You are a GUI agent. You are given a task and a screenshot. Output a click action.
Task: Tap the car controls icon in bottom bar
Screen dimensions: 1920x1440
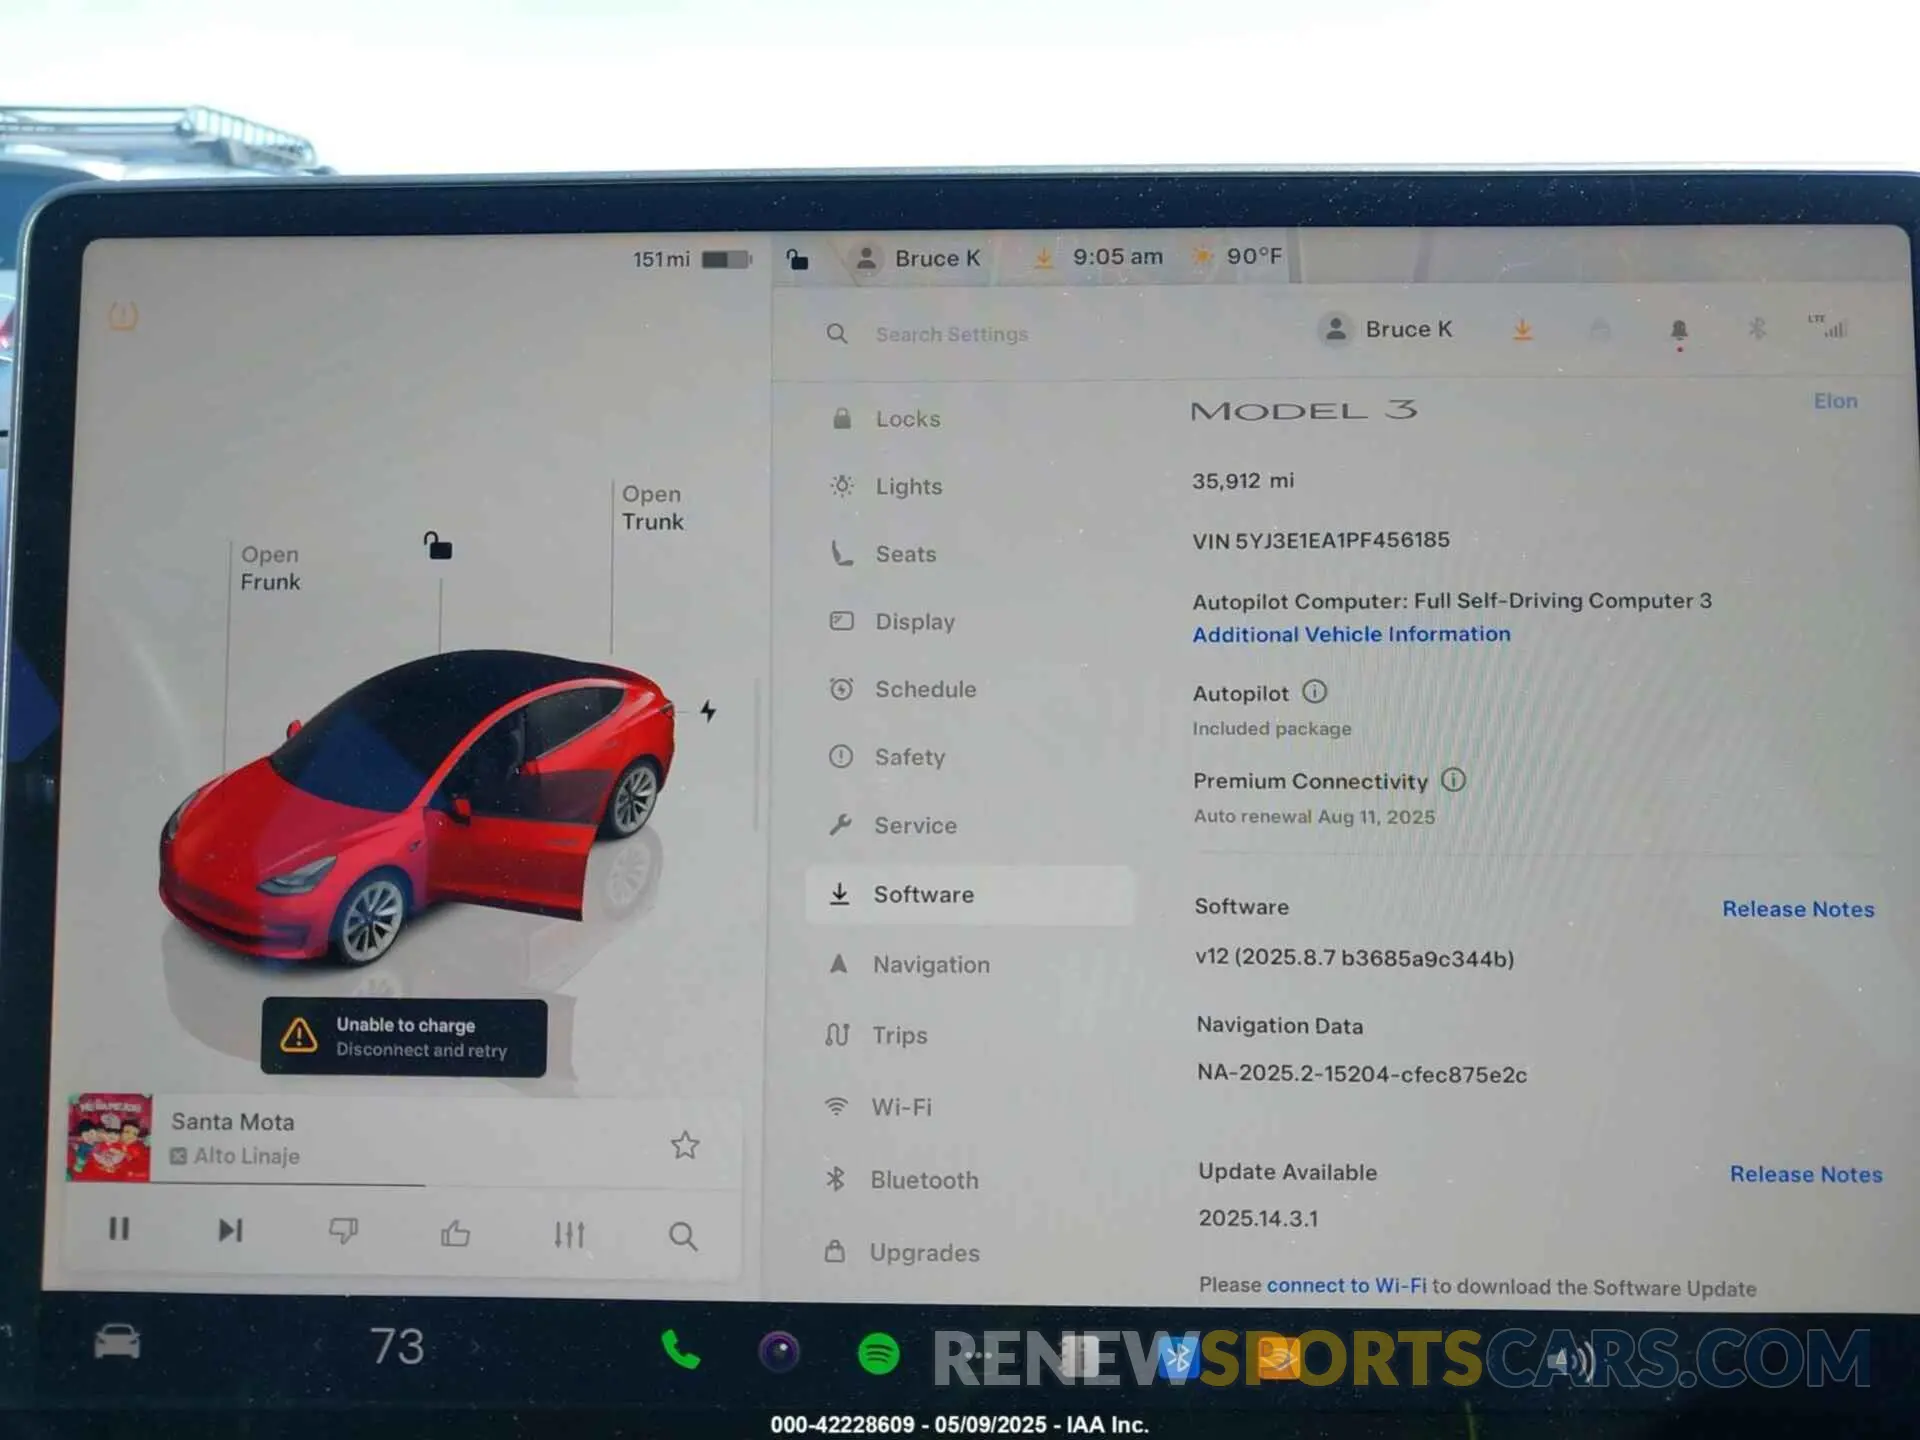(x=117, y=1342)
